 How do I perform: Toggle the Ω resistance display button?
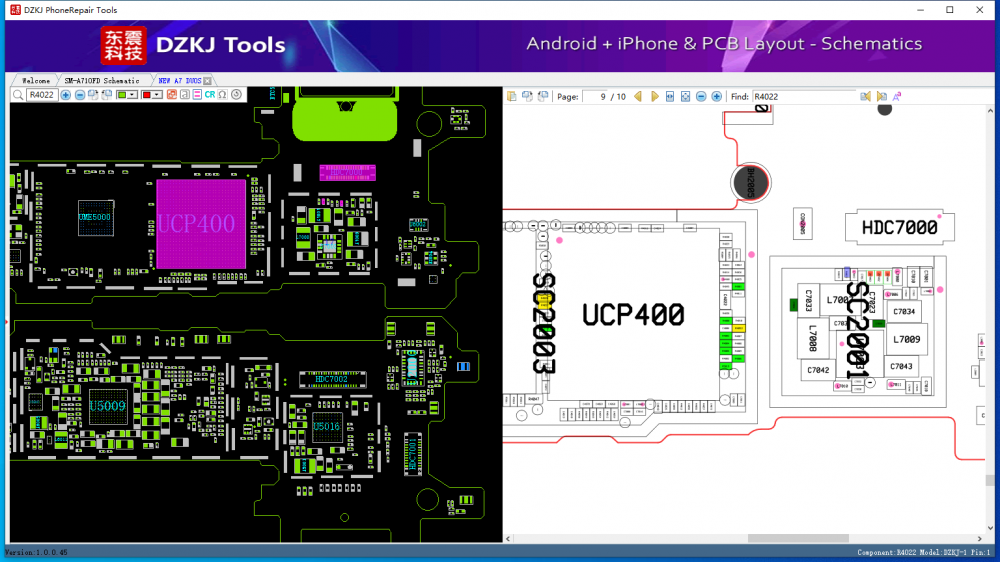tap(222, 95)
